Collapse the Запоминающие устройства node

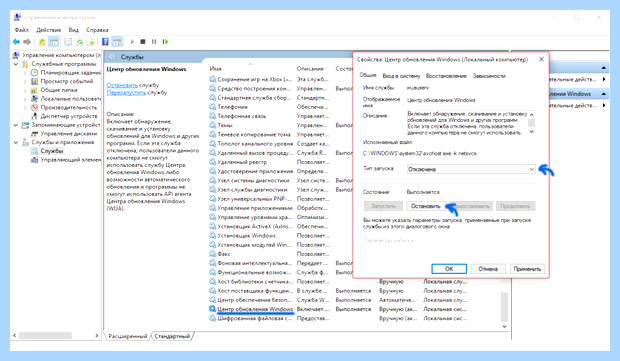[16, 125]
